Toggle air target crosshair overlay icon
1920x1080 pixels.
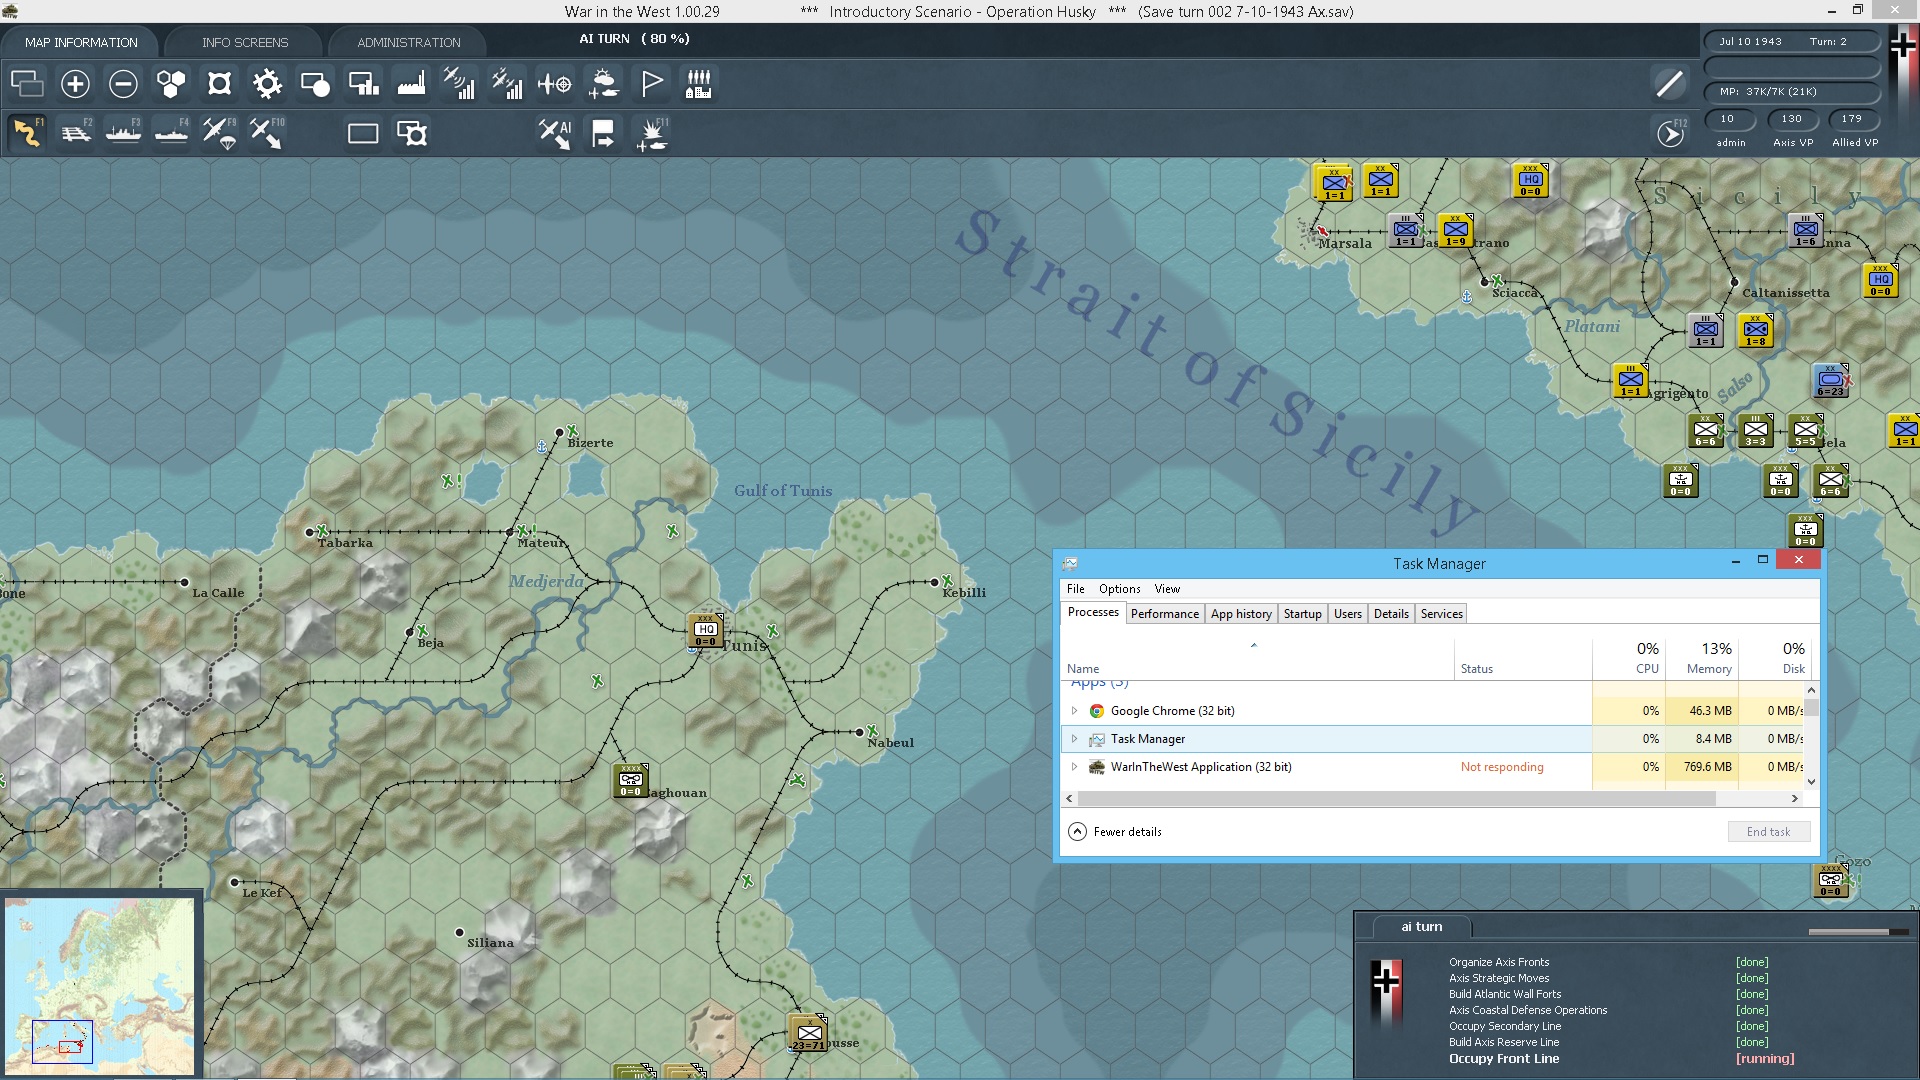point(555,84)
